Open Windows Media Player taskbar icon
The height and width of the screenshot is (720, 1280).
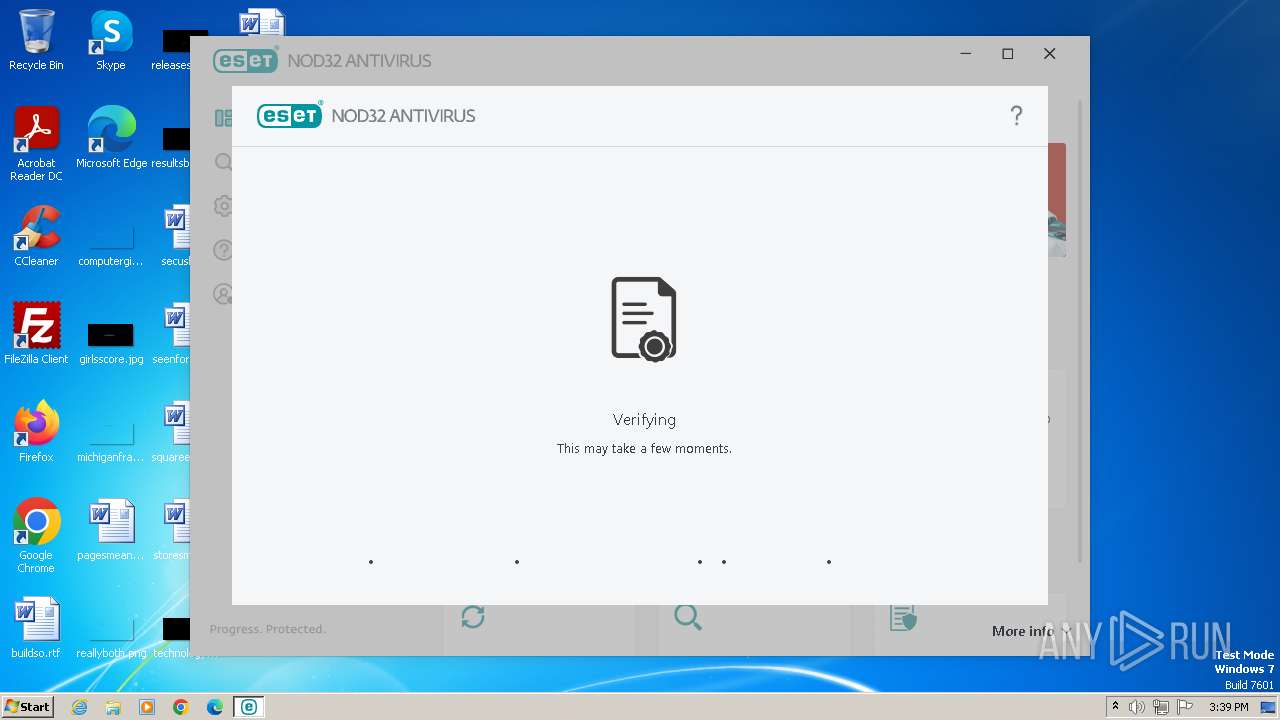[147, 707]
